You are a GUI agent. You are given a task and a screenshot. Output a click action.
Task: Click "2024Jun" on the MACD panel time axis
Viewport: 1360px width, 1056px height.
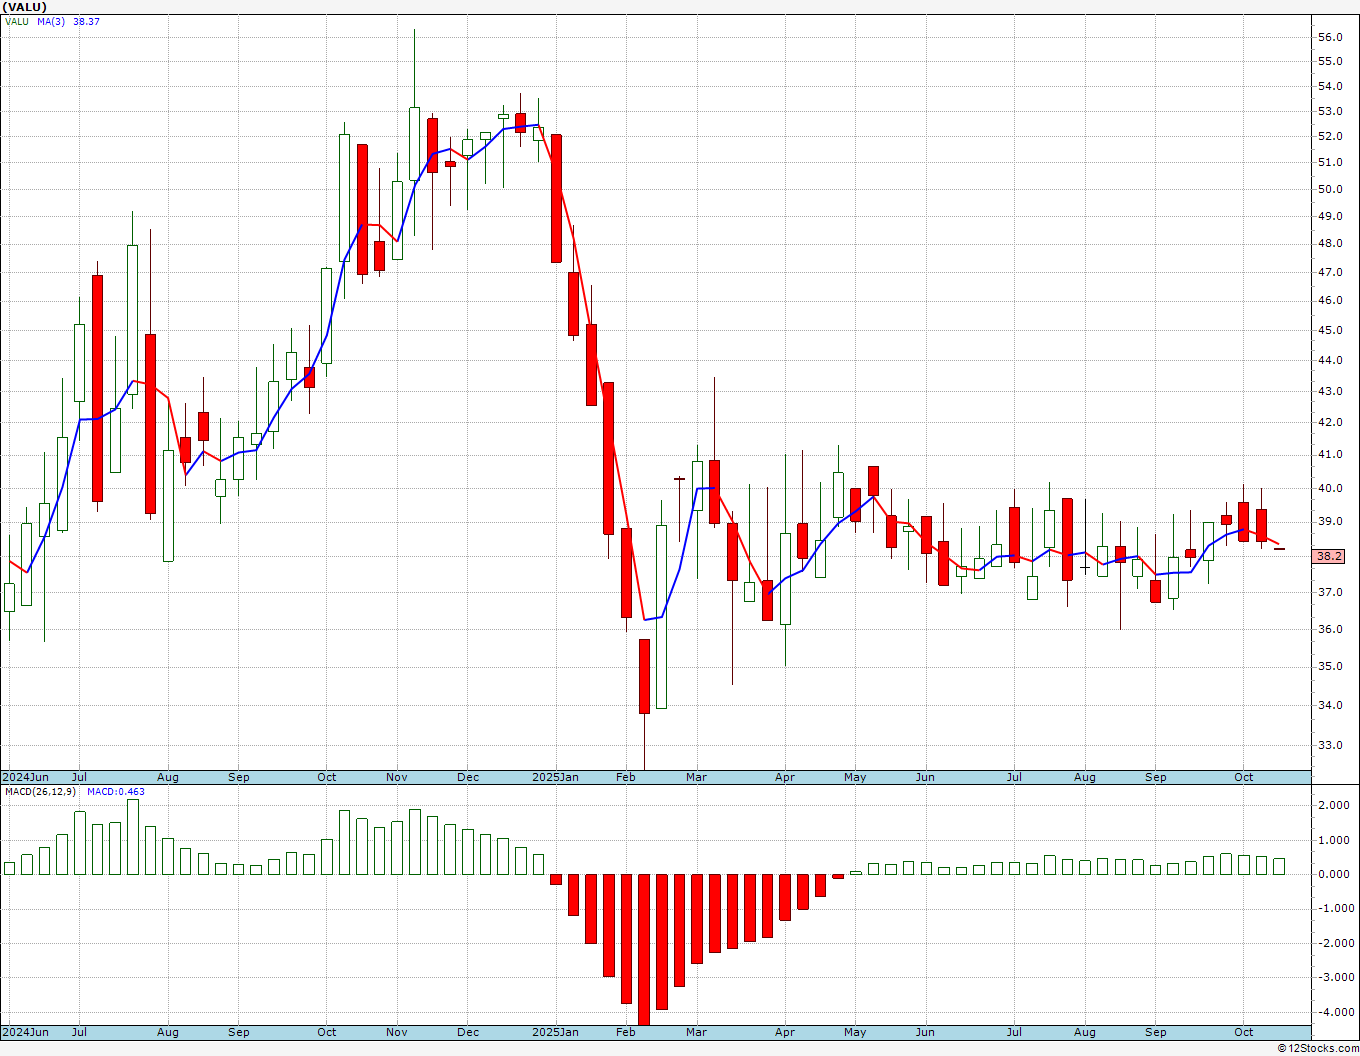[25, 1032]
